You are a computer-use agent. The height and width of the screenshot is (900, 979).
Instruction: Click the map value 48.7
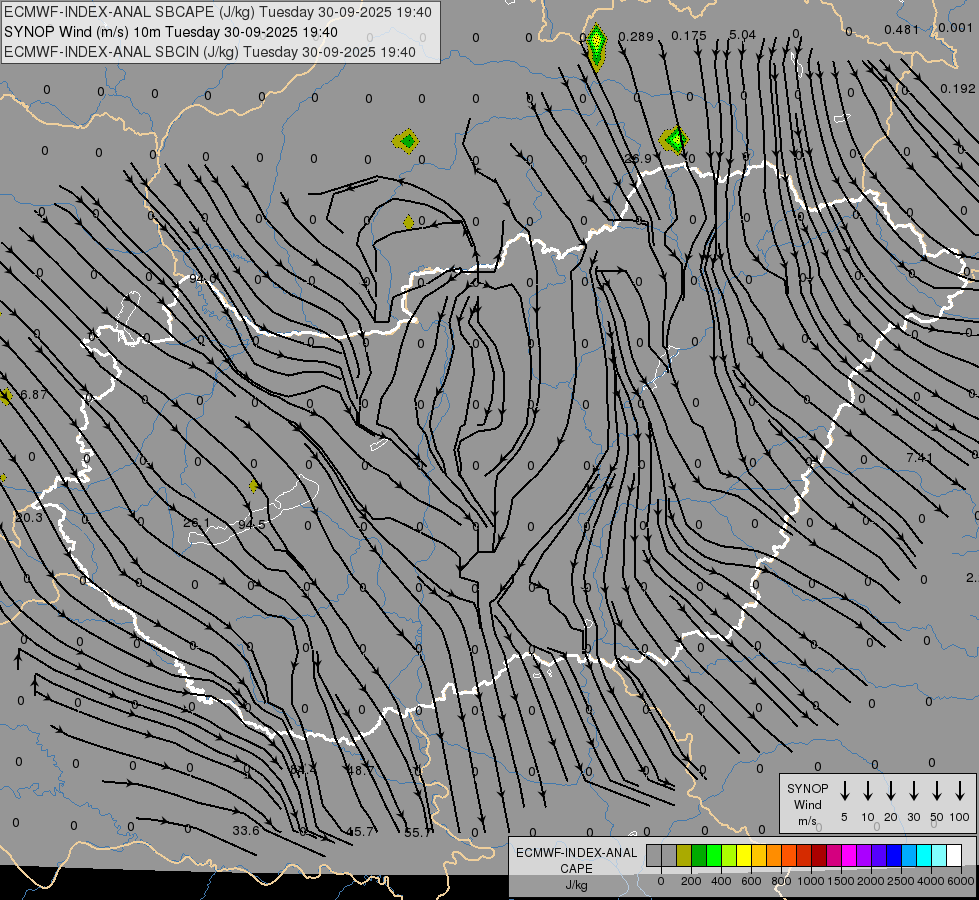coord(360,771)
